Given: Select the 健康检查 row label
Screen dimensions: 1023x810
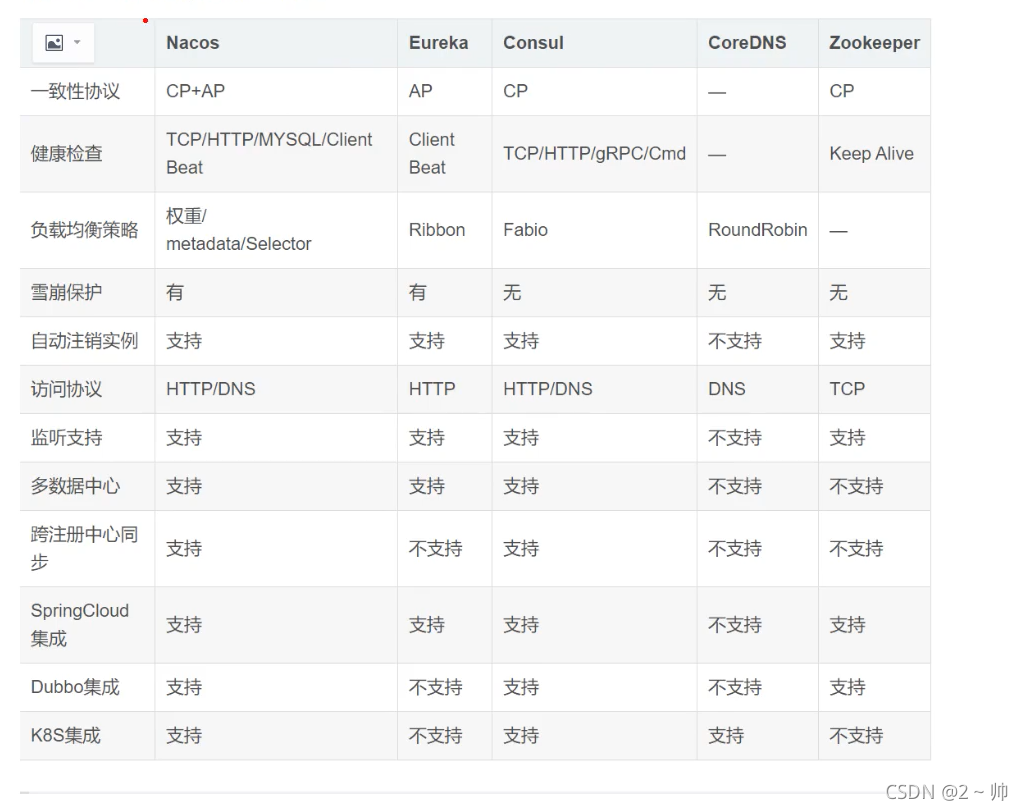Looking at the screenshot, I should pyautogui.click(x=66, y=154).
